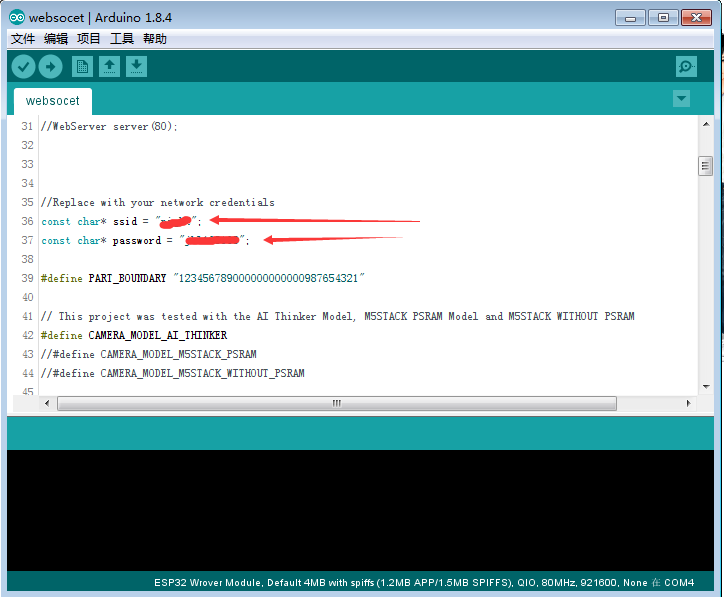Viewport: 724px width, 597px height.
Task: Click the boundary string '123456789000000000000987654321'
Action: tap(269, 278)
